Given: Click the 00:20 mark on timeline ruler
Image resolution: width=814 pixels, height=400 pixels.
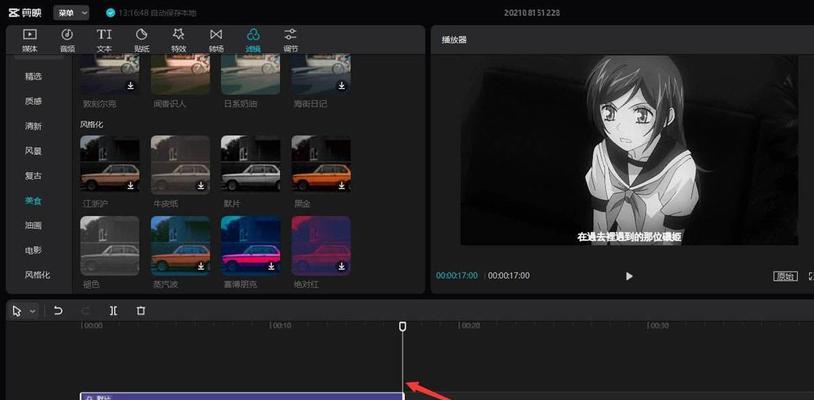Looking at the screenshot, I should [470, 326].
